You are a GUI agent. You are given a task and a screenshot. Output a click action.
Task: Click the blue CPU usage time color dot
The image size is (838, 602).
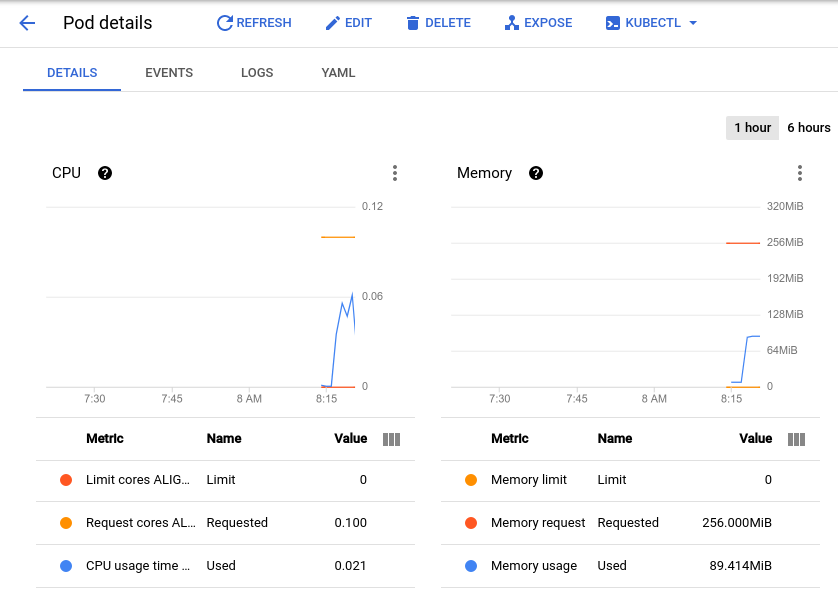66,566
